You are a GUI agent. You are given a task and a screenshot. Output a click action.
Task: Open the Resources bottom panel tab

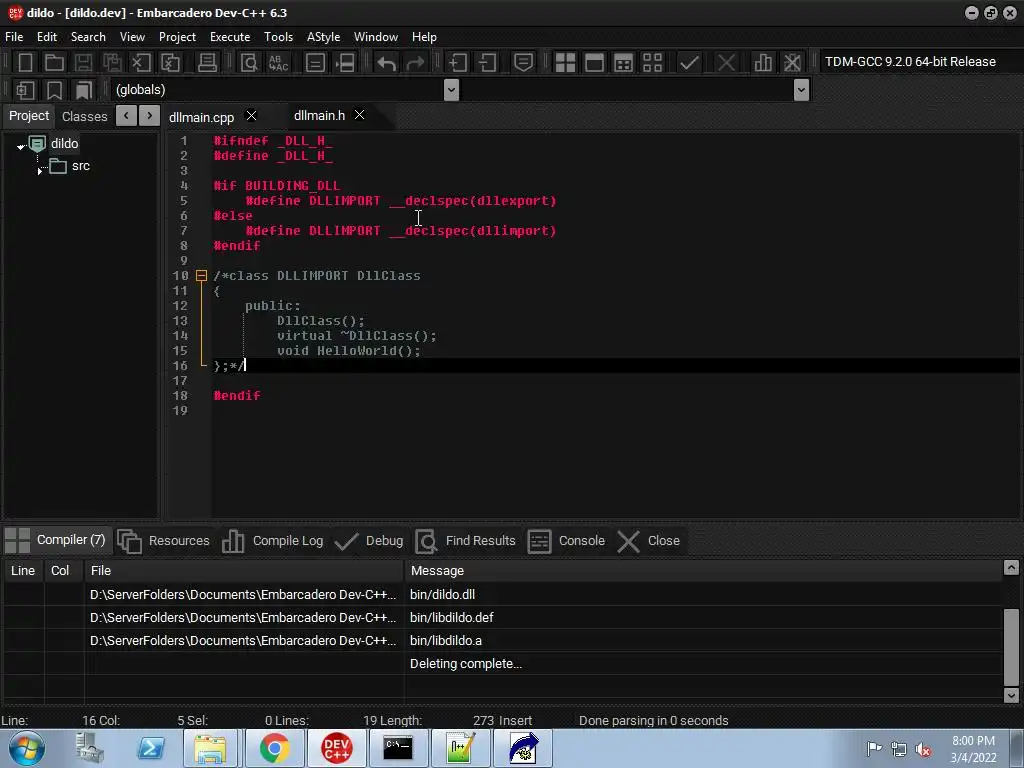coord(163,541)
